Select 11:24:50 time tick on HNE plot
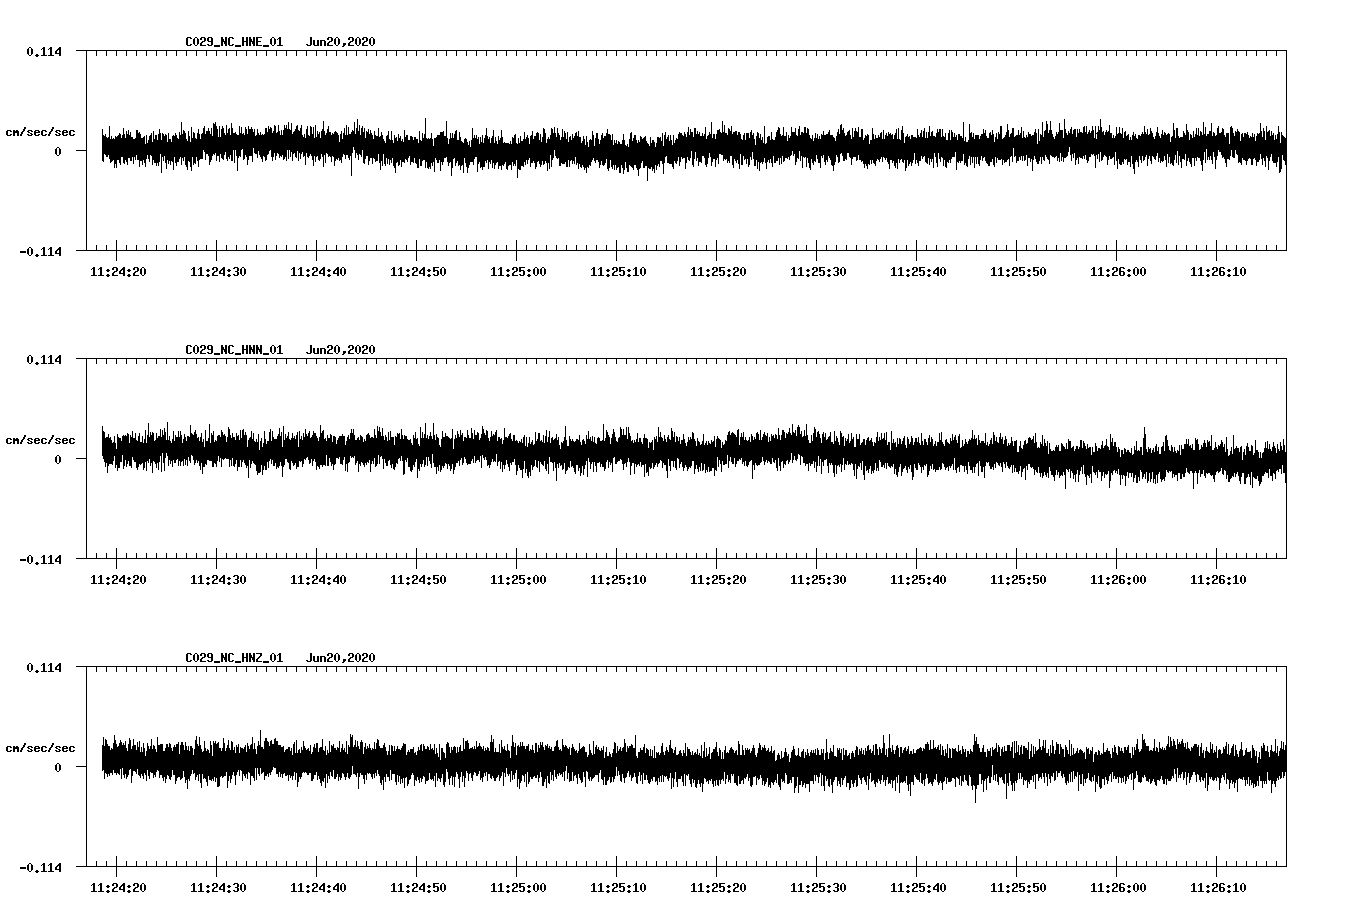 [x=418, y=272]
